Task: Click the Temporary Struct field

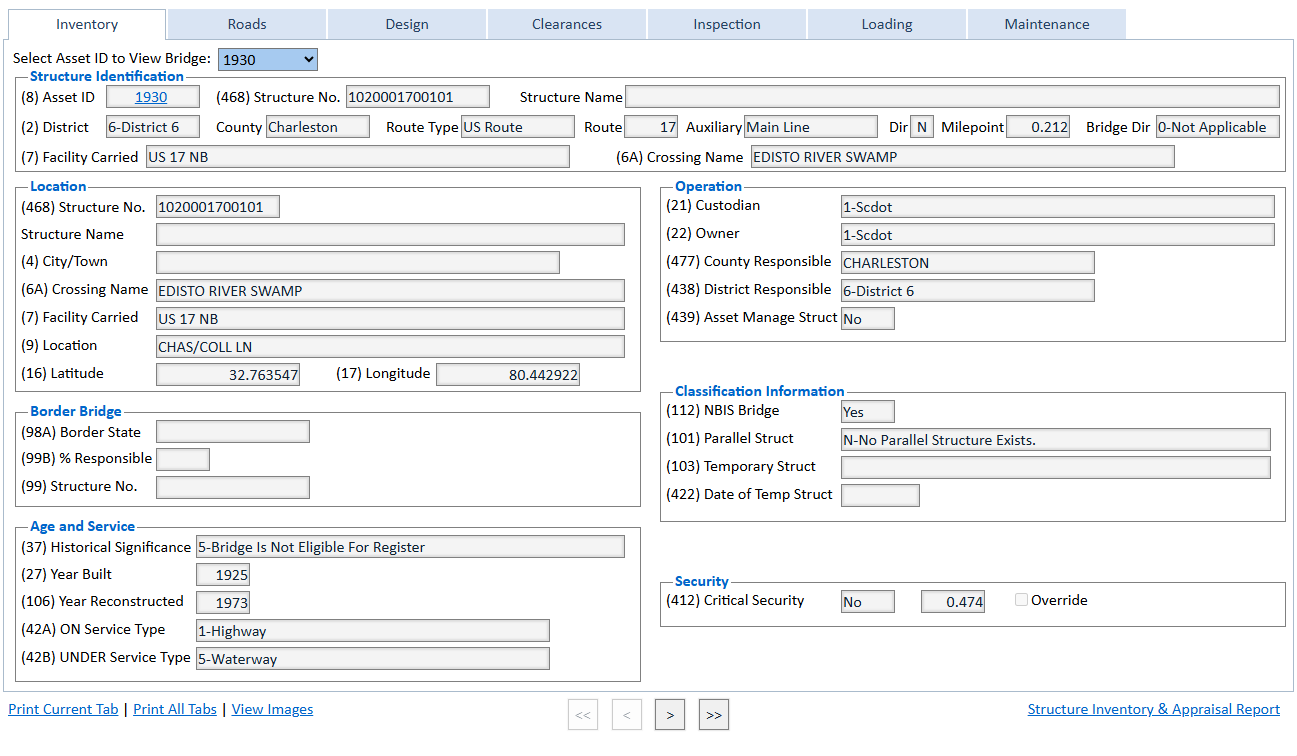Action: [1056, 467]
